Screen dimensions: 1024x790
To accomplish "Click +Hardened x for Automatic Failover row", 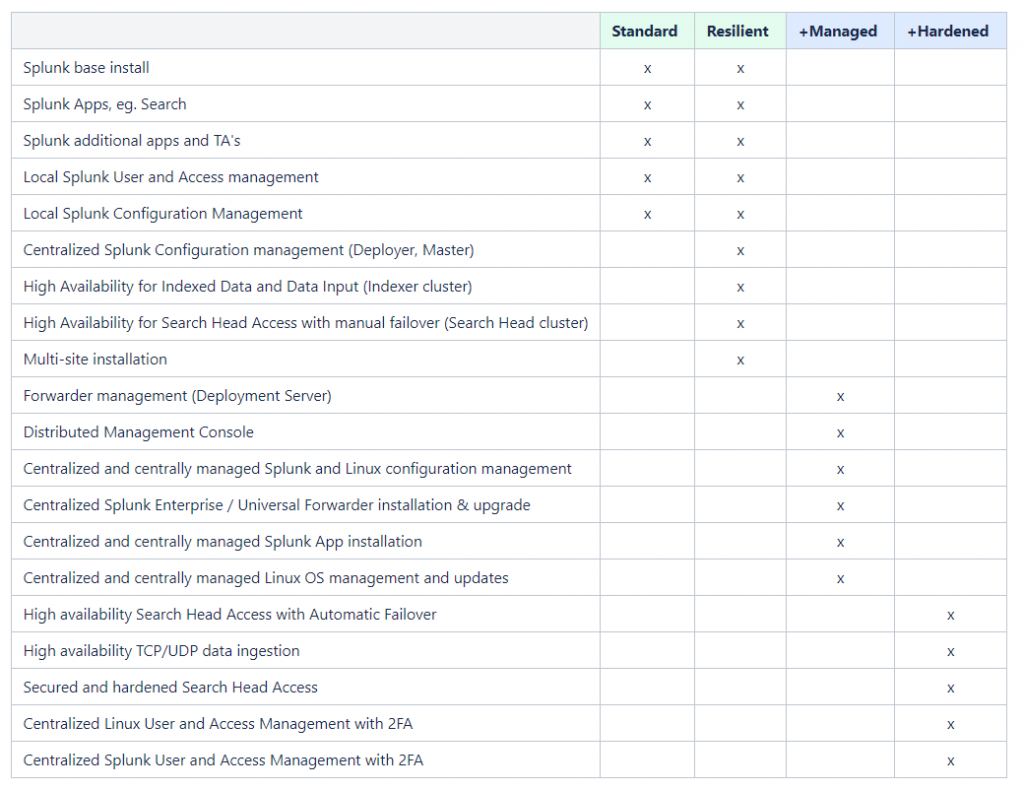I will coord(951,616).
